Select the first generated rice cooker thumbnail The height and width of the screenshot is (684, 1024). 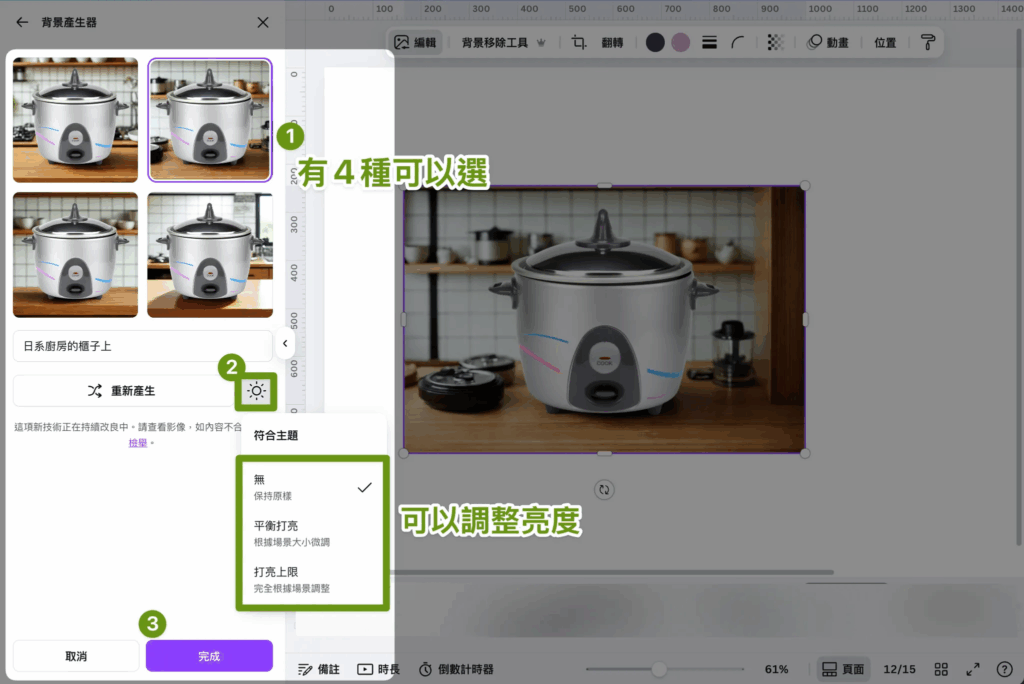75,120
